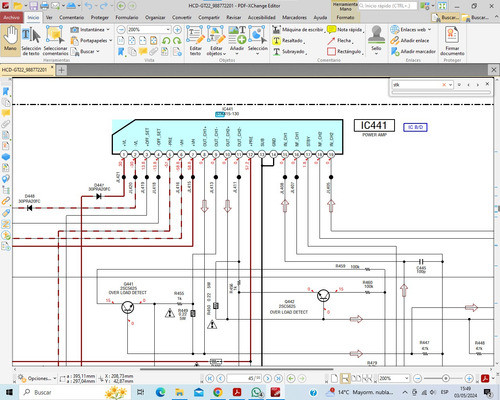This screenshot has height=400, width=500.
Task: Rotate view clockwise using green arrow
Action: point(177,41)
